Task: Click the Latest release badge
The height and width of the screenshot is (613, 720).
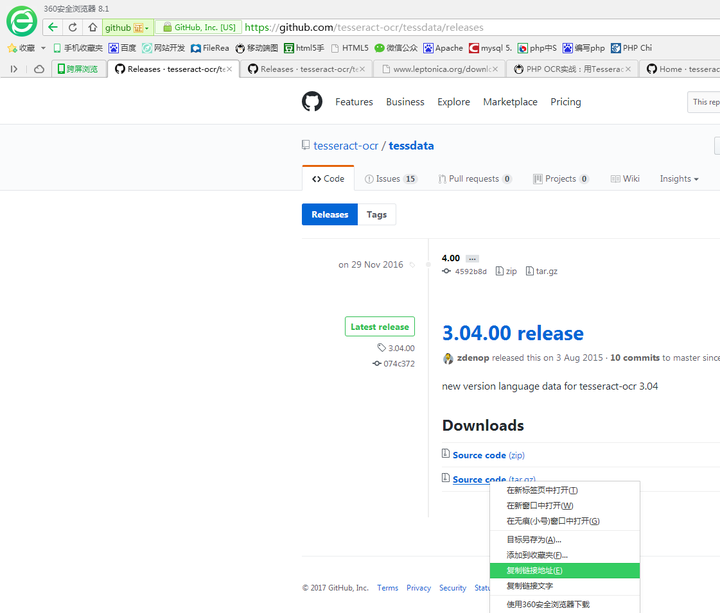Action: 380,326
